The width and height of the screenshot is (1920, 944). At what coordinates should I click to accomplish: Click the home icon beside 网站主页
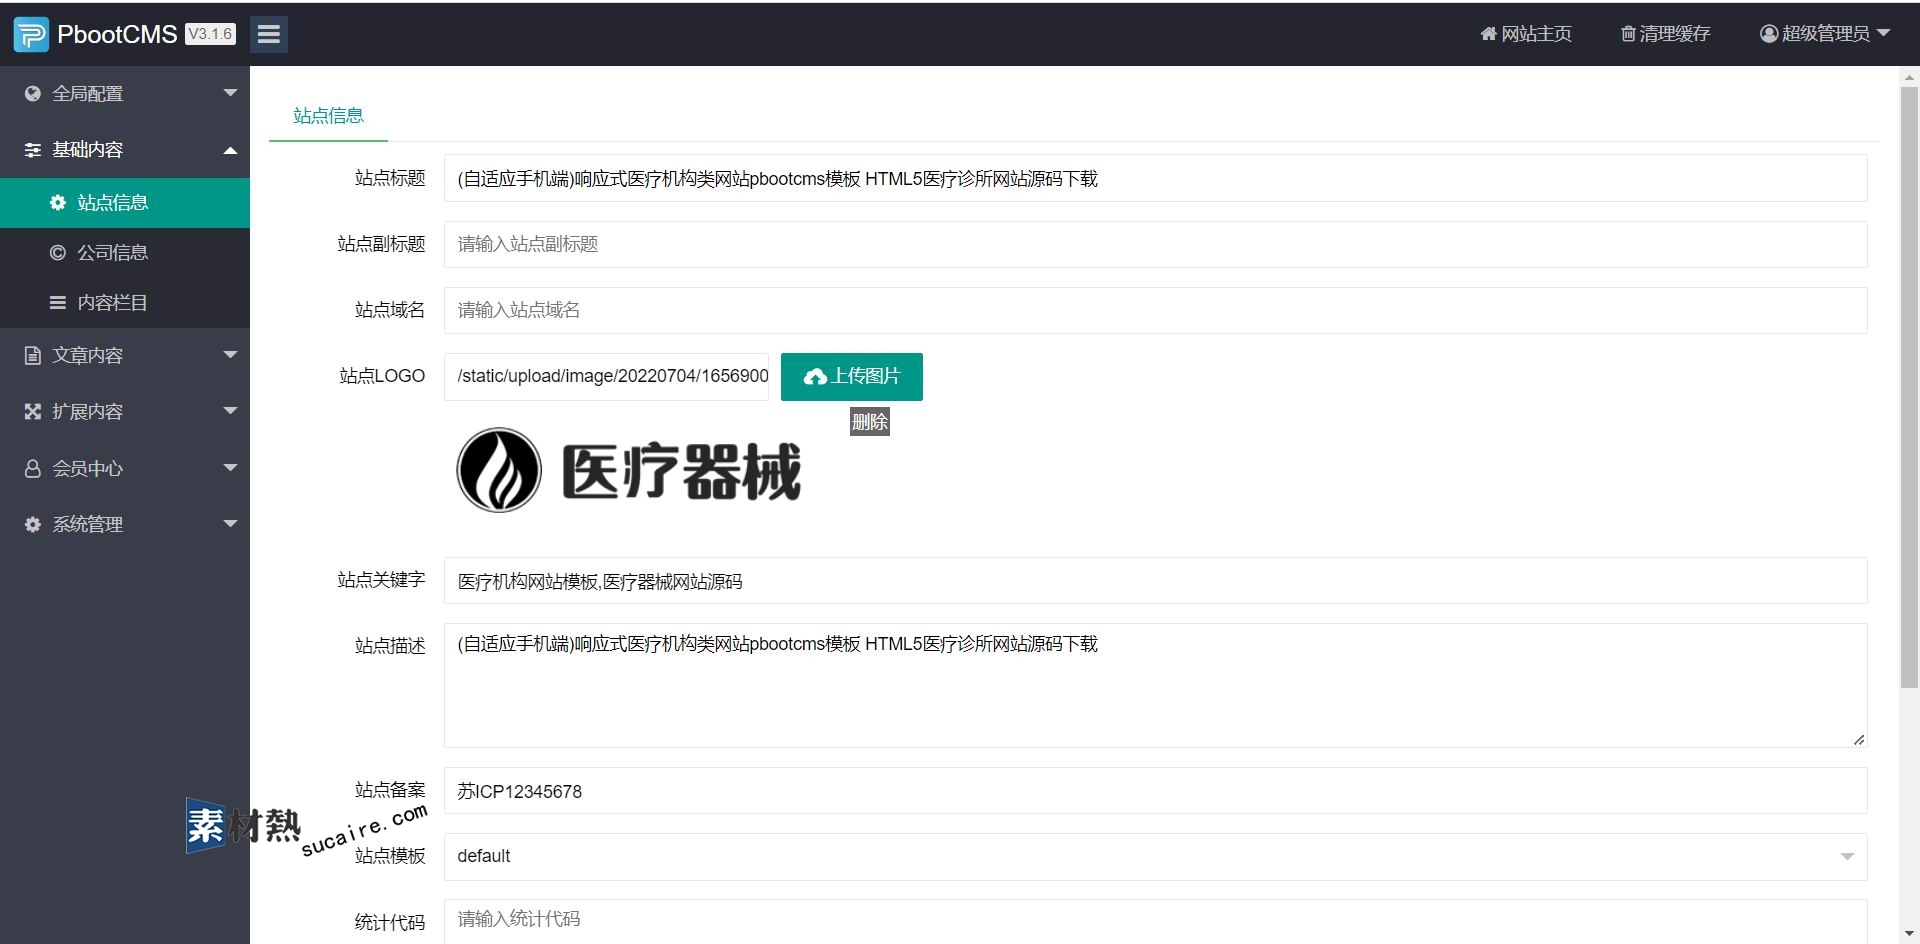[x=1488, y=34]
